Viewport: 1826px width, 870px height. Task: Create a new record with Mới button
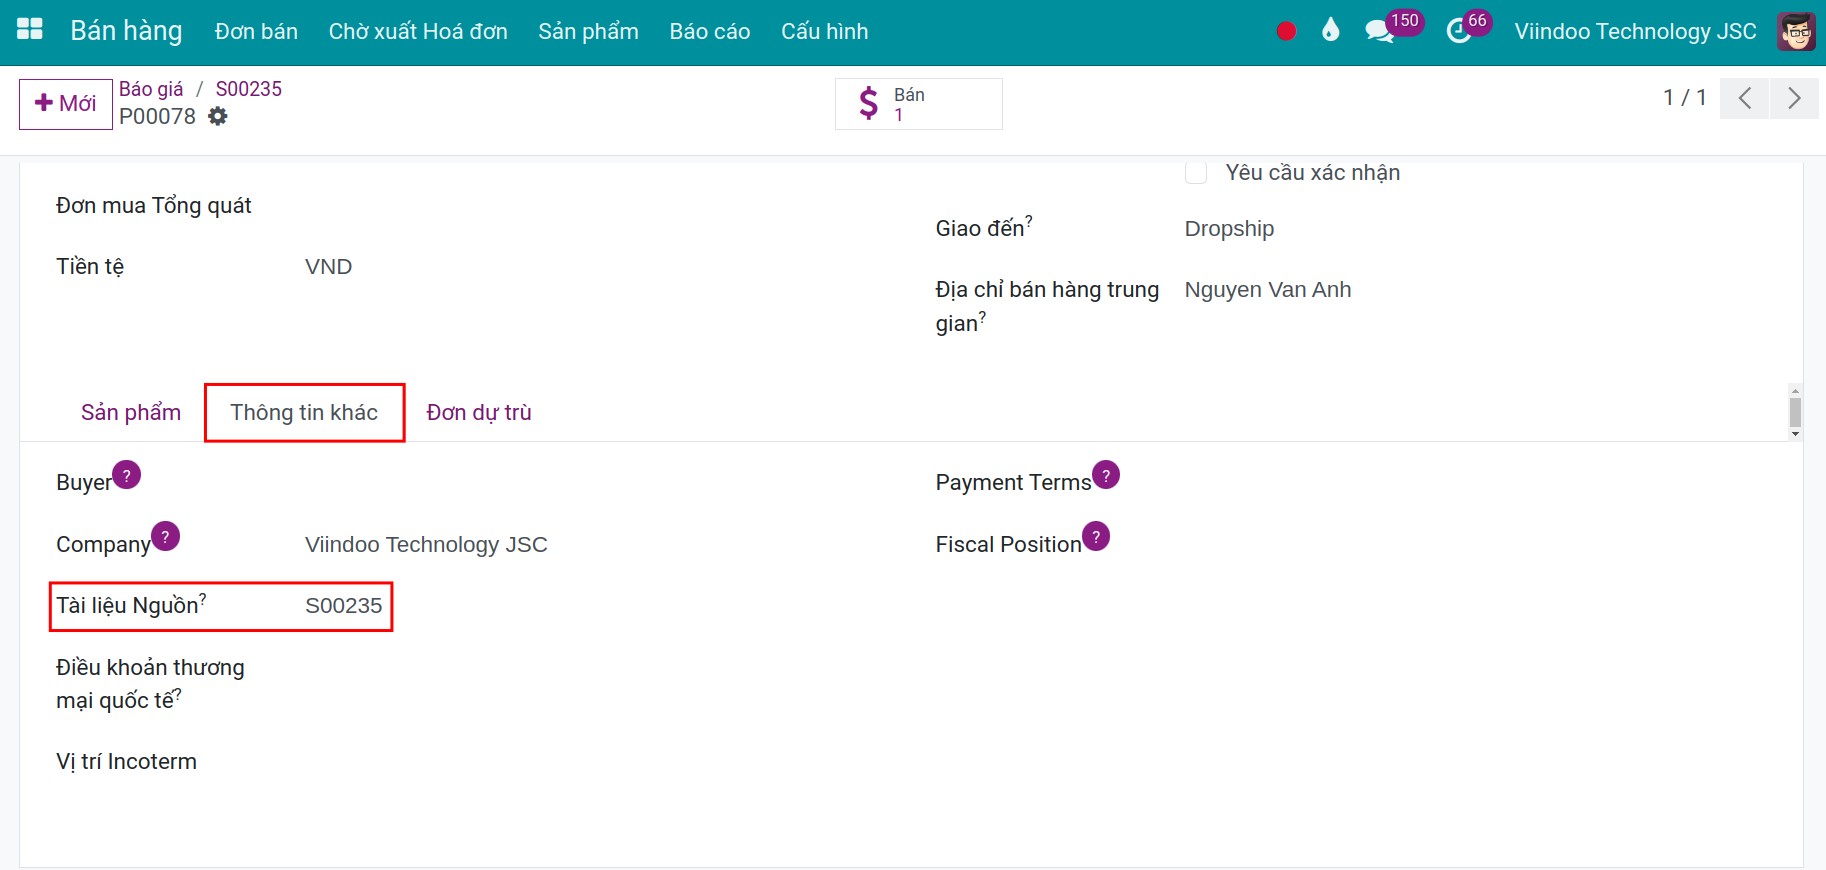[x=66, y=104]
